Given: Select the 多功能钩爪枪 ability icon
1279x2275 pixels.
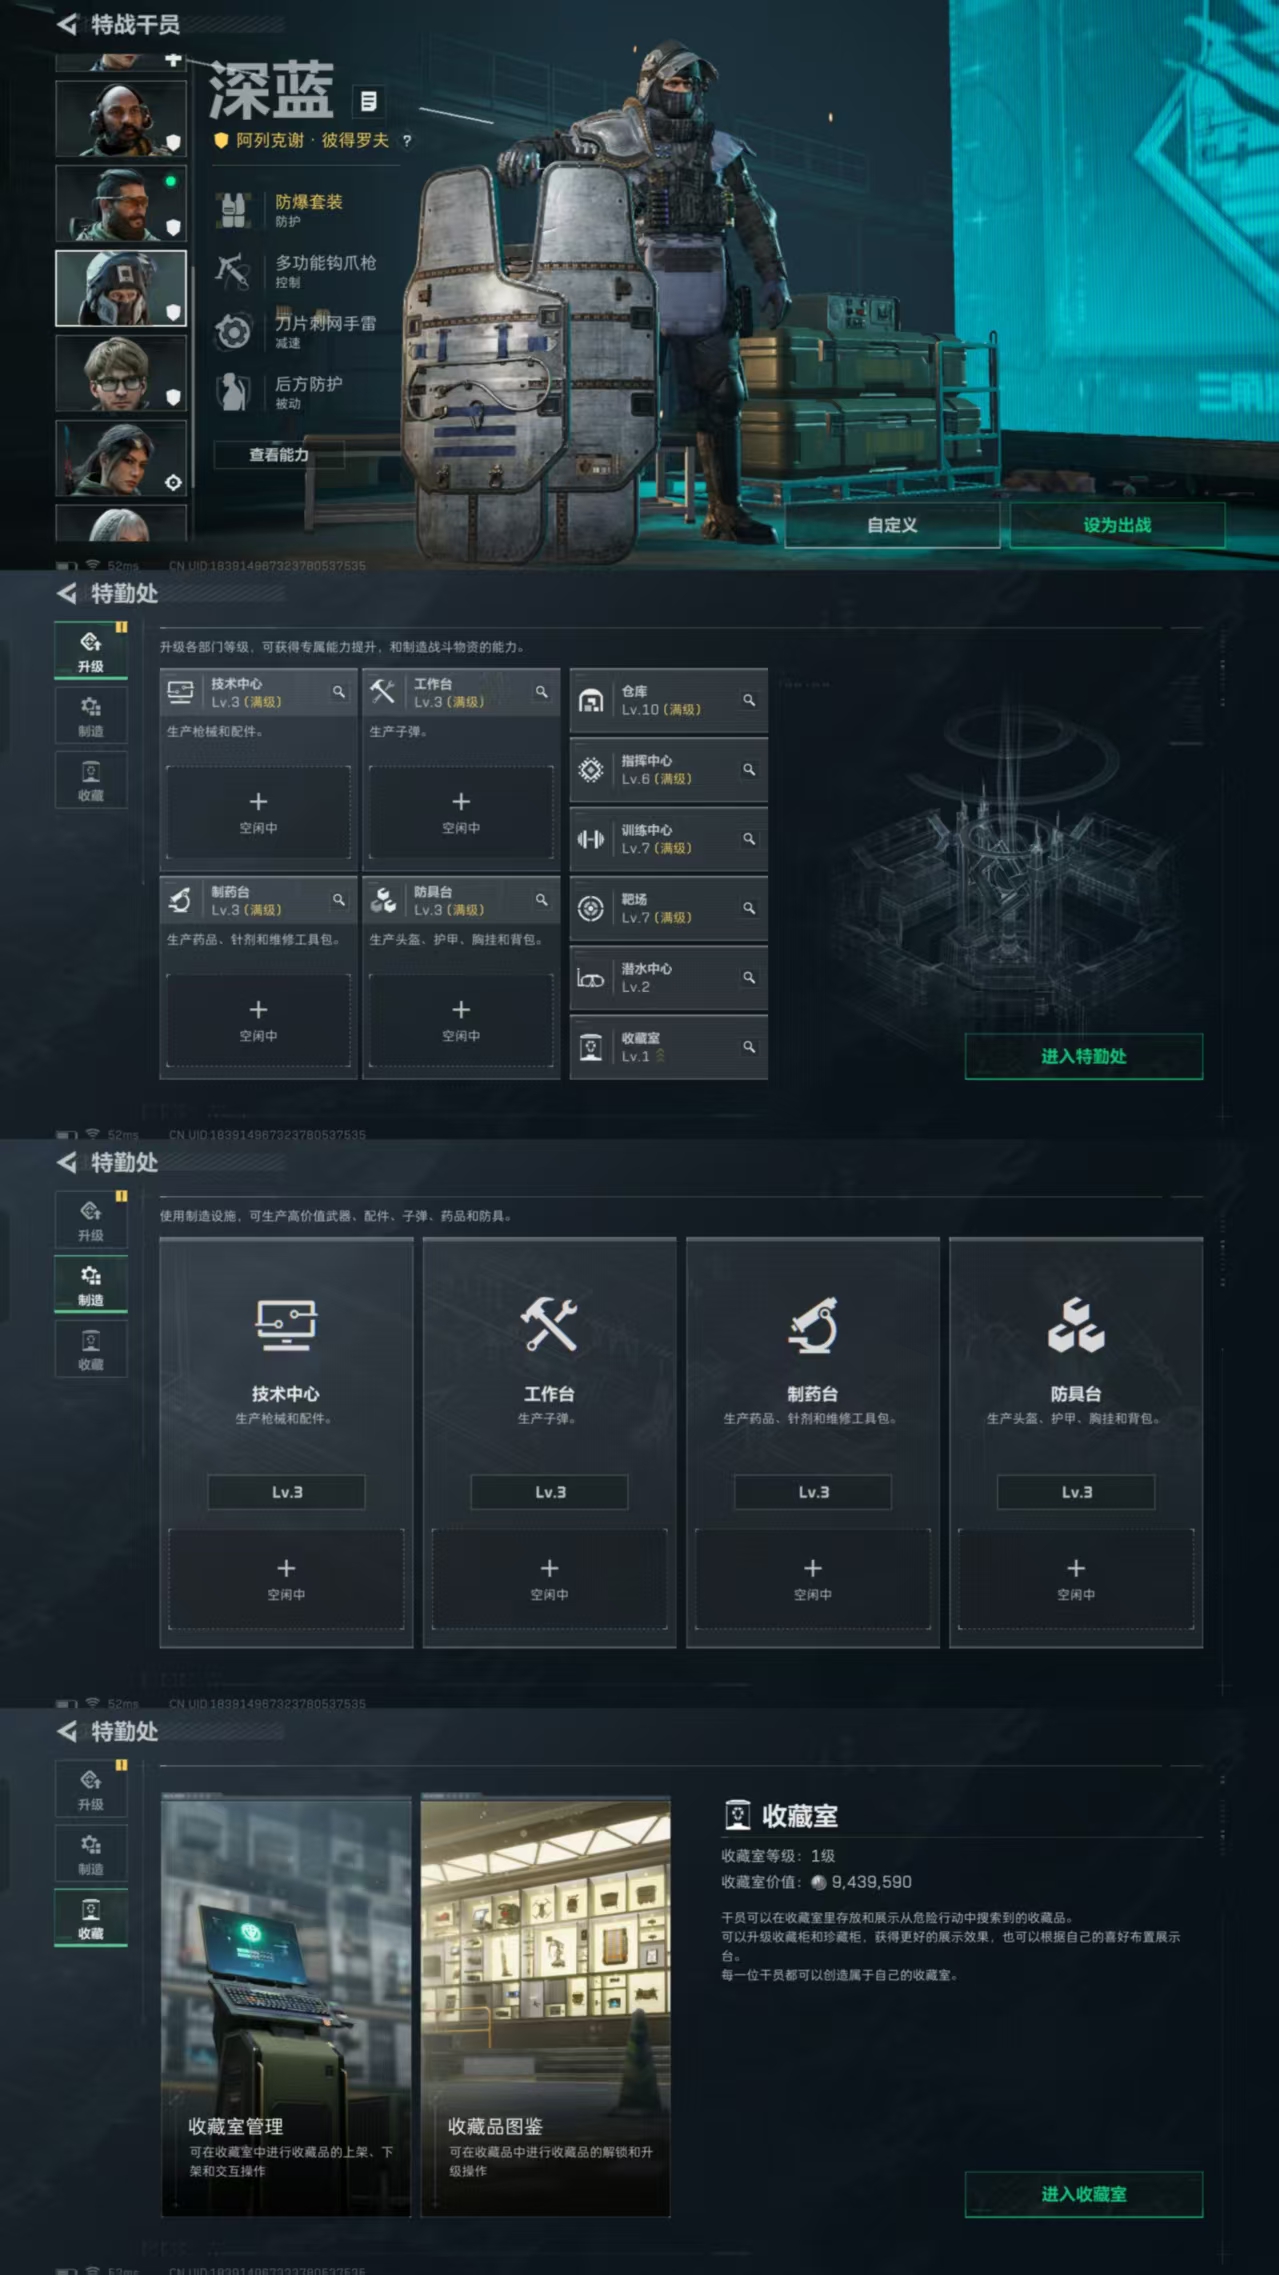Looking at the screenshot, I should click(233, 271).
